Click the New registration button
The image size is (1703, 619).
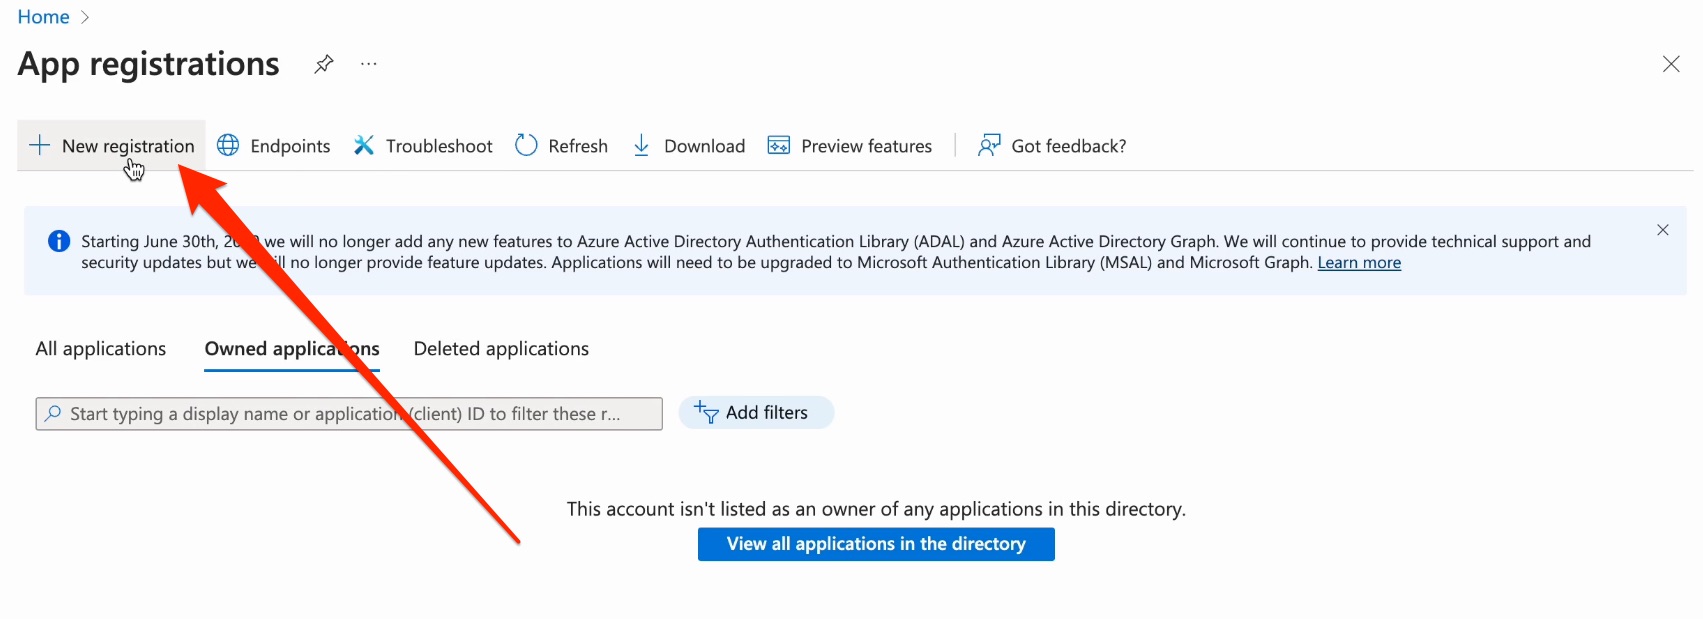pos(111,146)
